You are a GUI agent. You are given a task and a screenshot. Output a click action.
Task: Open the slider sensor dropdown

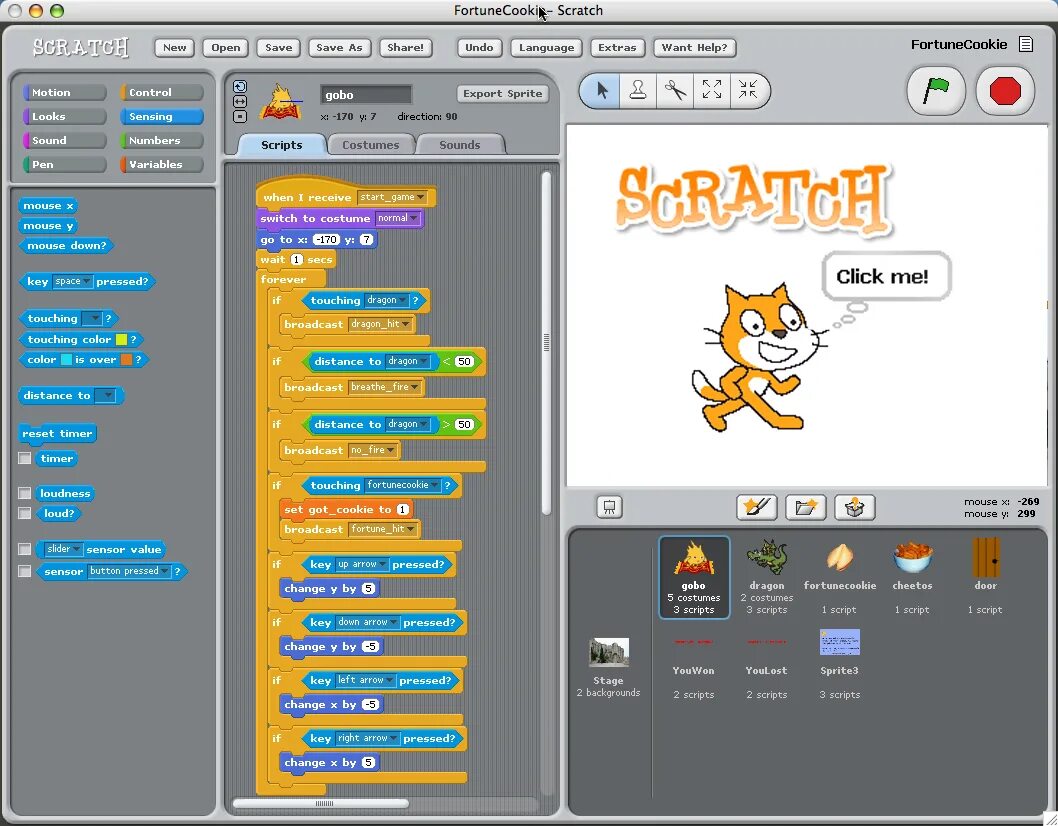64,549
